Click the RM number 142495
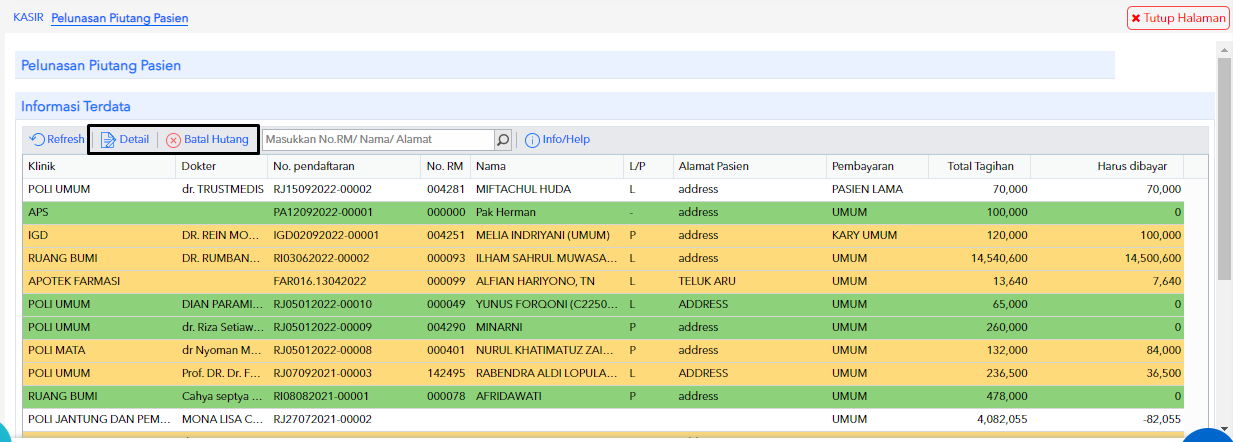Screen dimensions: 1233x442 (x=445, y=373)
